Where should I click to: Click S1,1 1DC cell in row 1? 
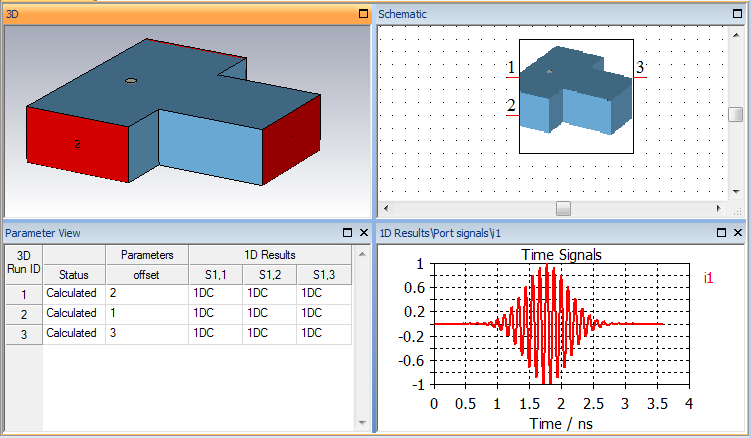point(216,293)
